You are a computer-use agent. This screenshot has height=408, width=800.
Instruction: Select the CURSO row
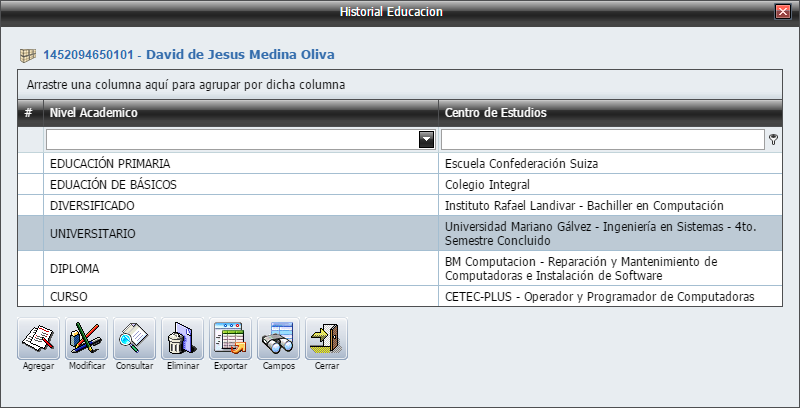(x=400, y=296)
